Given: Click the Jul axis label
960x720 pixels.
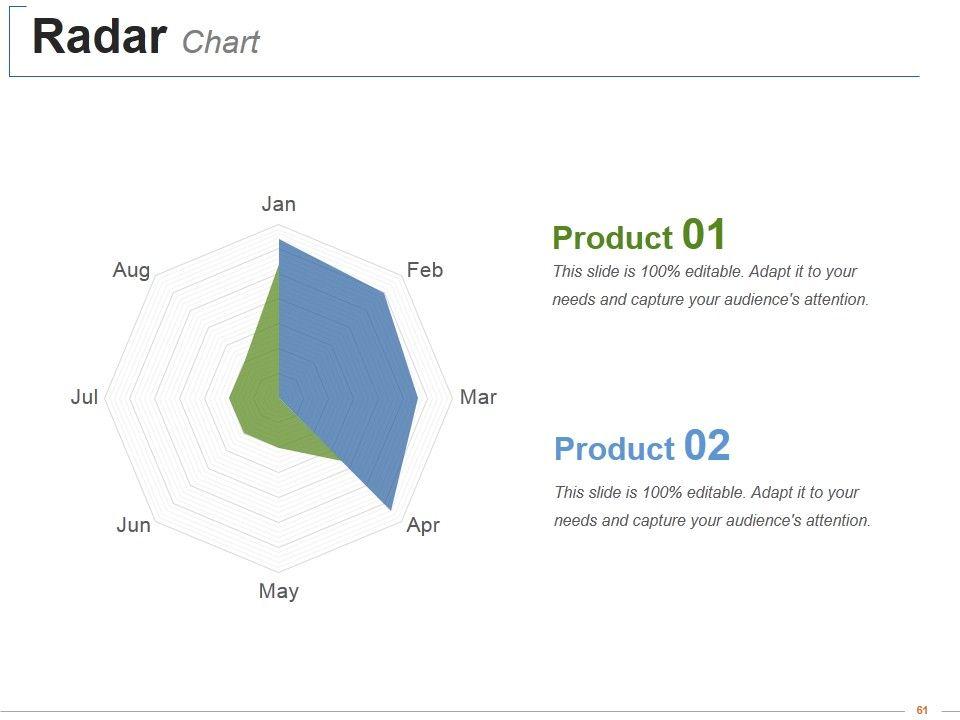Looking at the screenshot, I should pos(84,397).
